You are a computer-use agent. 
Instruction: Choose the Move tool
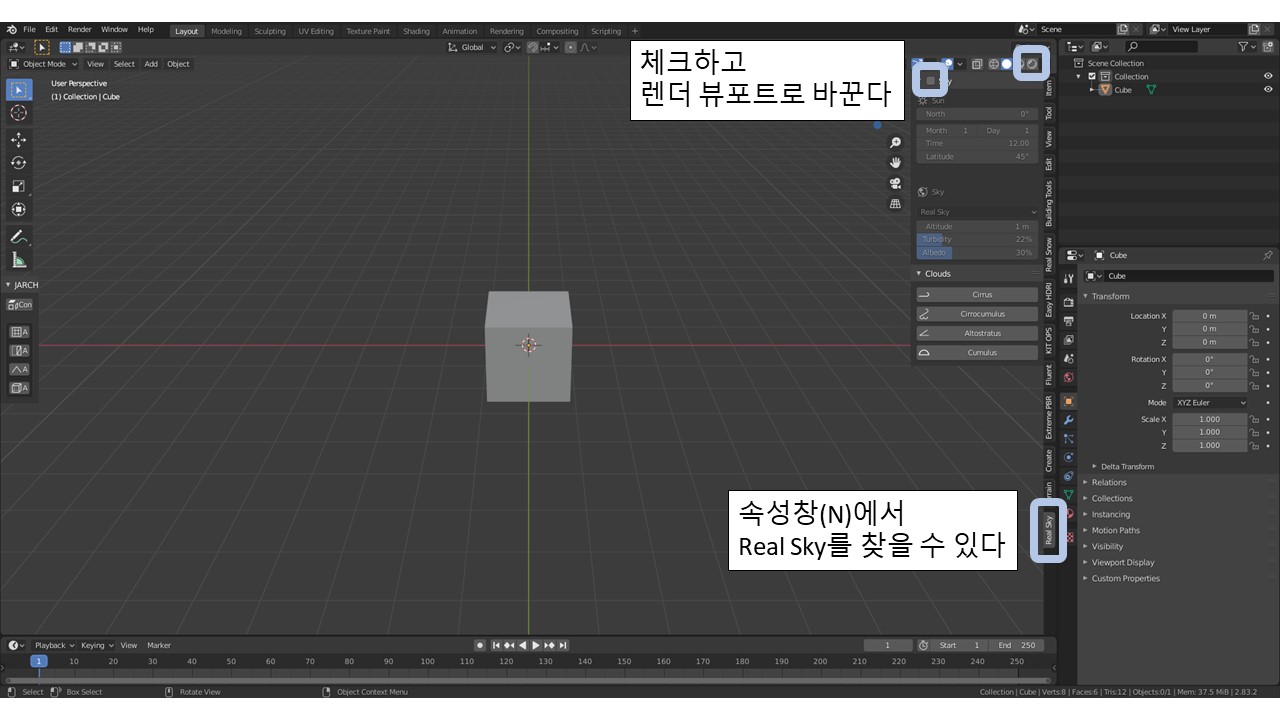19,140
